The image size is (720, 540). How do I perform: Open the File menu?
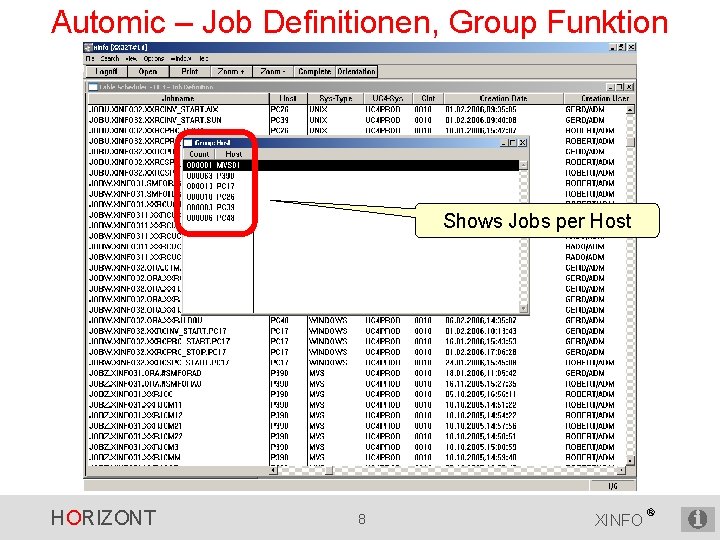coord(90,59)
